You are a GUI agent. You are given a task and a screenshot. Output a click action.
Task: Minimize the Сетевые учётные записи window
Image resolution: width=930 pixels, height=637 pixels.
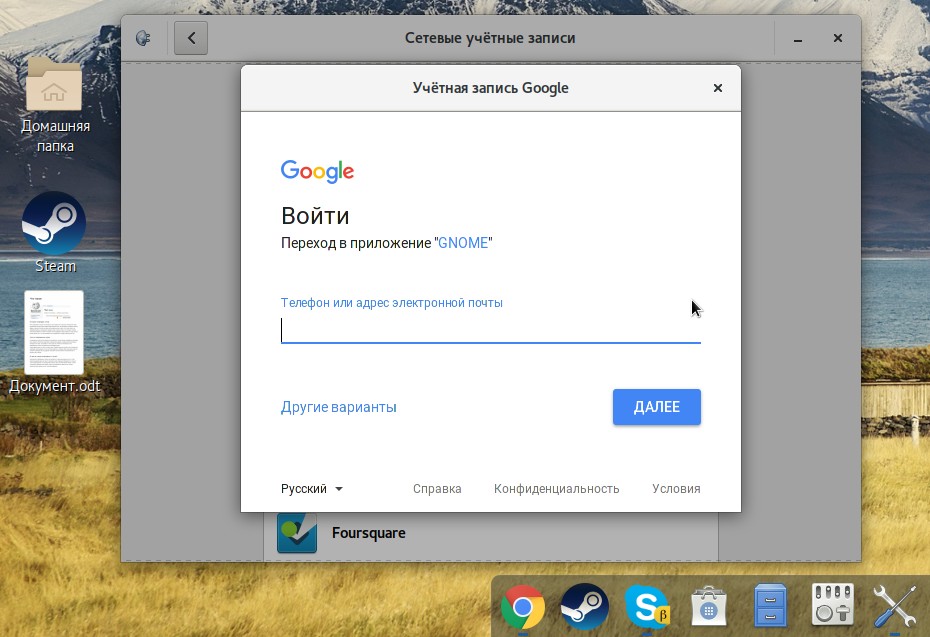click(798, 38)
